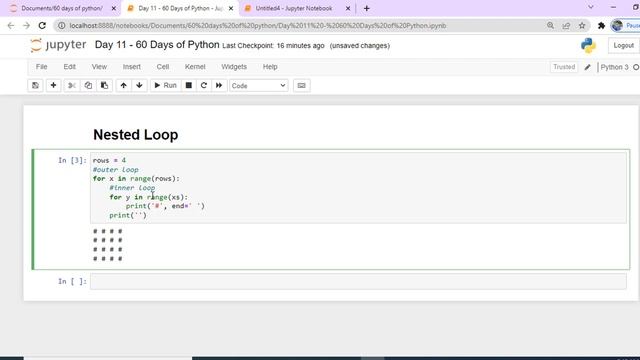Screen dimensions: 640x360
Task: Click the Logout button
Action: tap(623, 45)
